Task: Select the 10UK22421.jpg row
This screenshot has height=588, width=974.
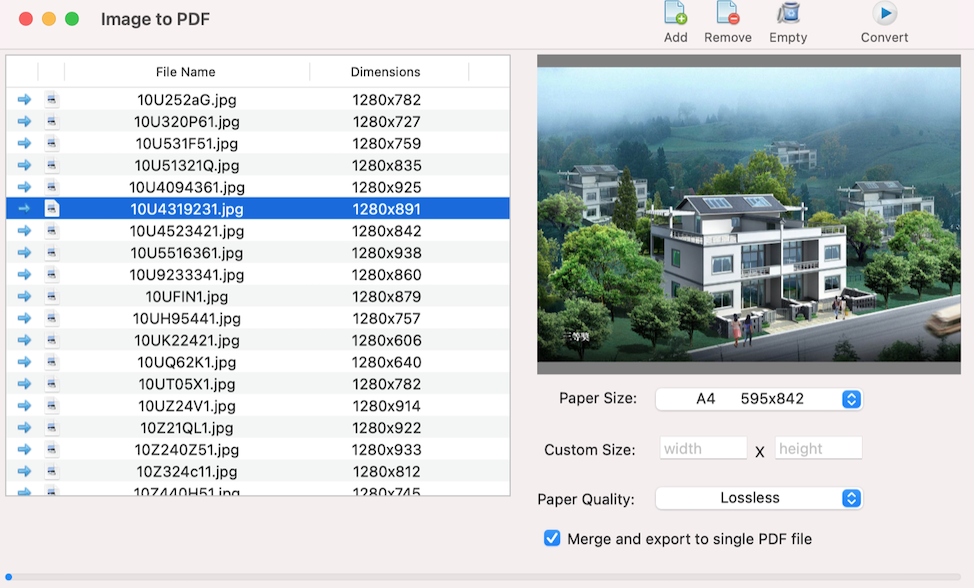Action: pyautogui.click(x=187, y=341)
